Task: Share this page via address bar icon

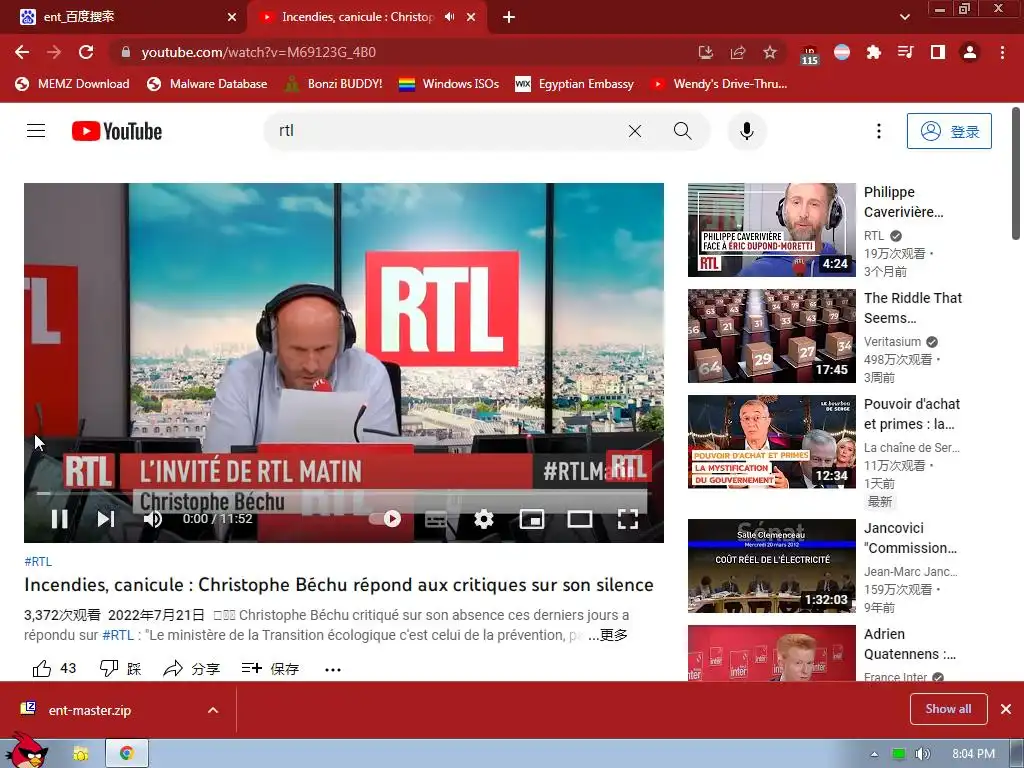Action: coord(738,52)
